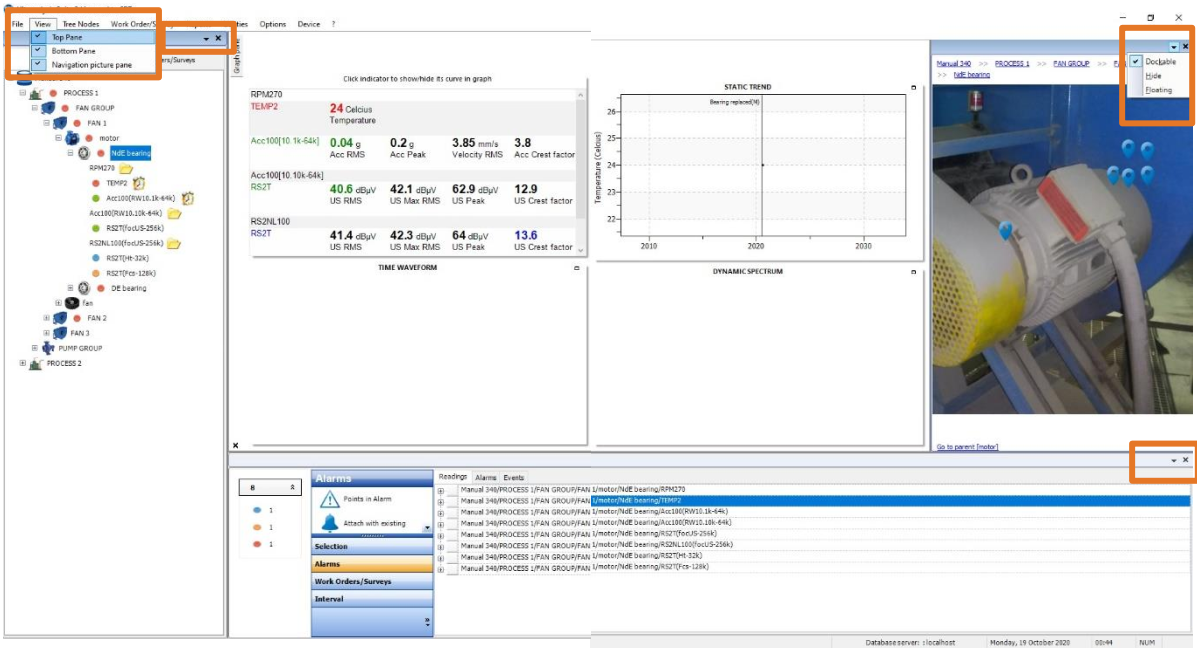Click the red alarm status dot showing 1

[x=256, y=543]
